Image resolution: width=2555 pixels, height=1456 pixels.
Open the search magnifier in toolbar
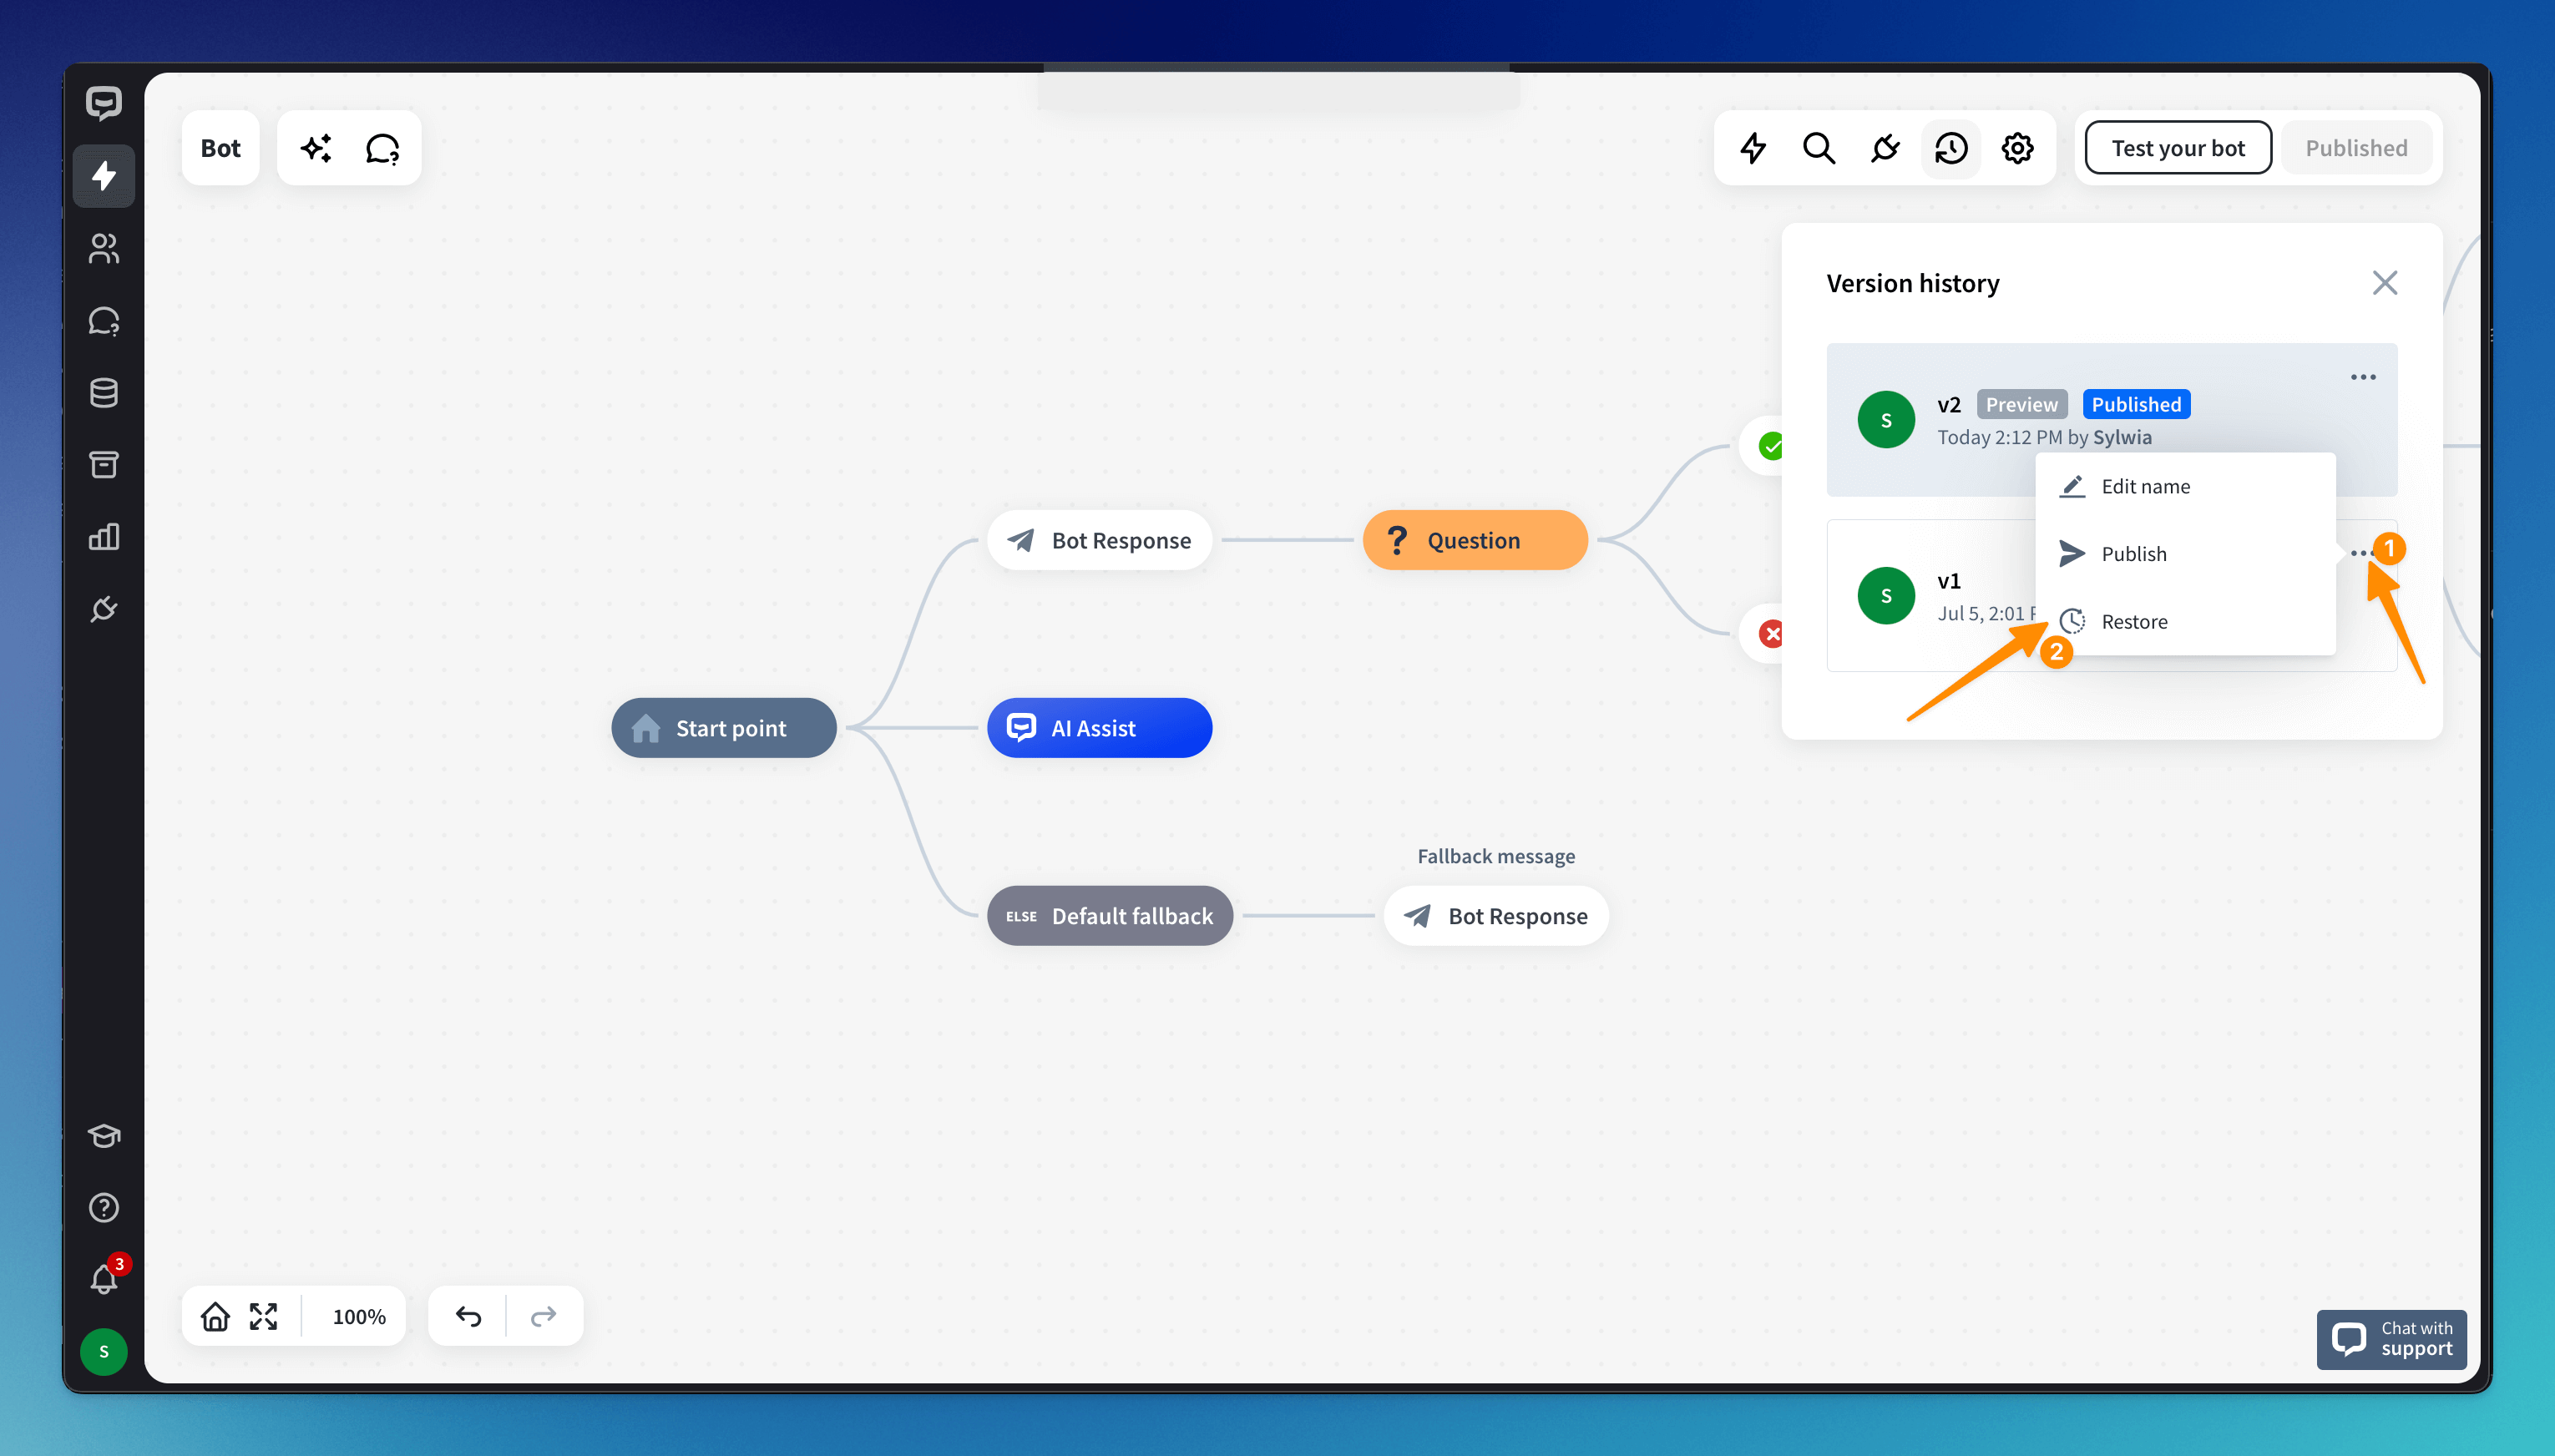pos(1818,148)
